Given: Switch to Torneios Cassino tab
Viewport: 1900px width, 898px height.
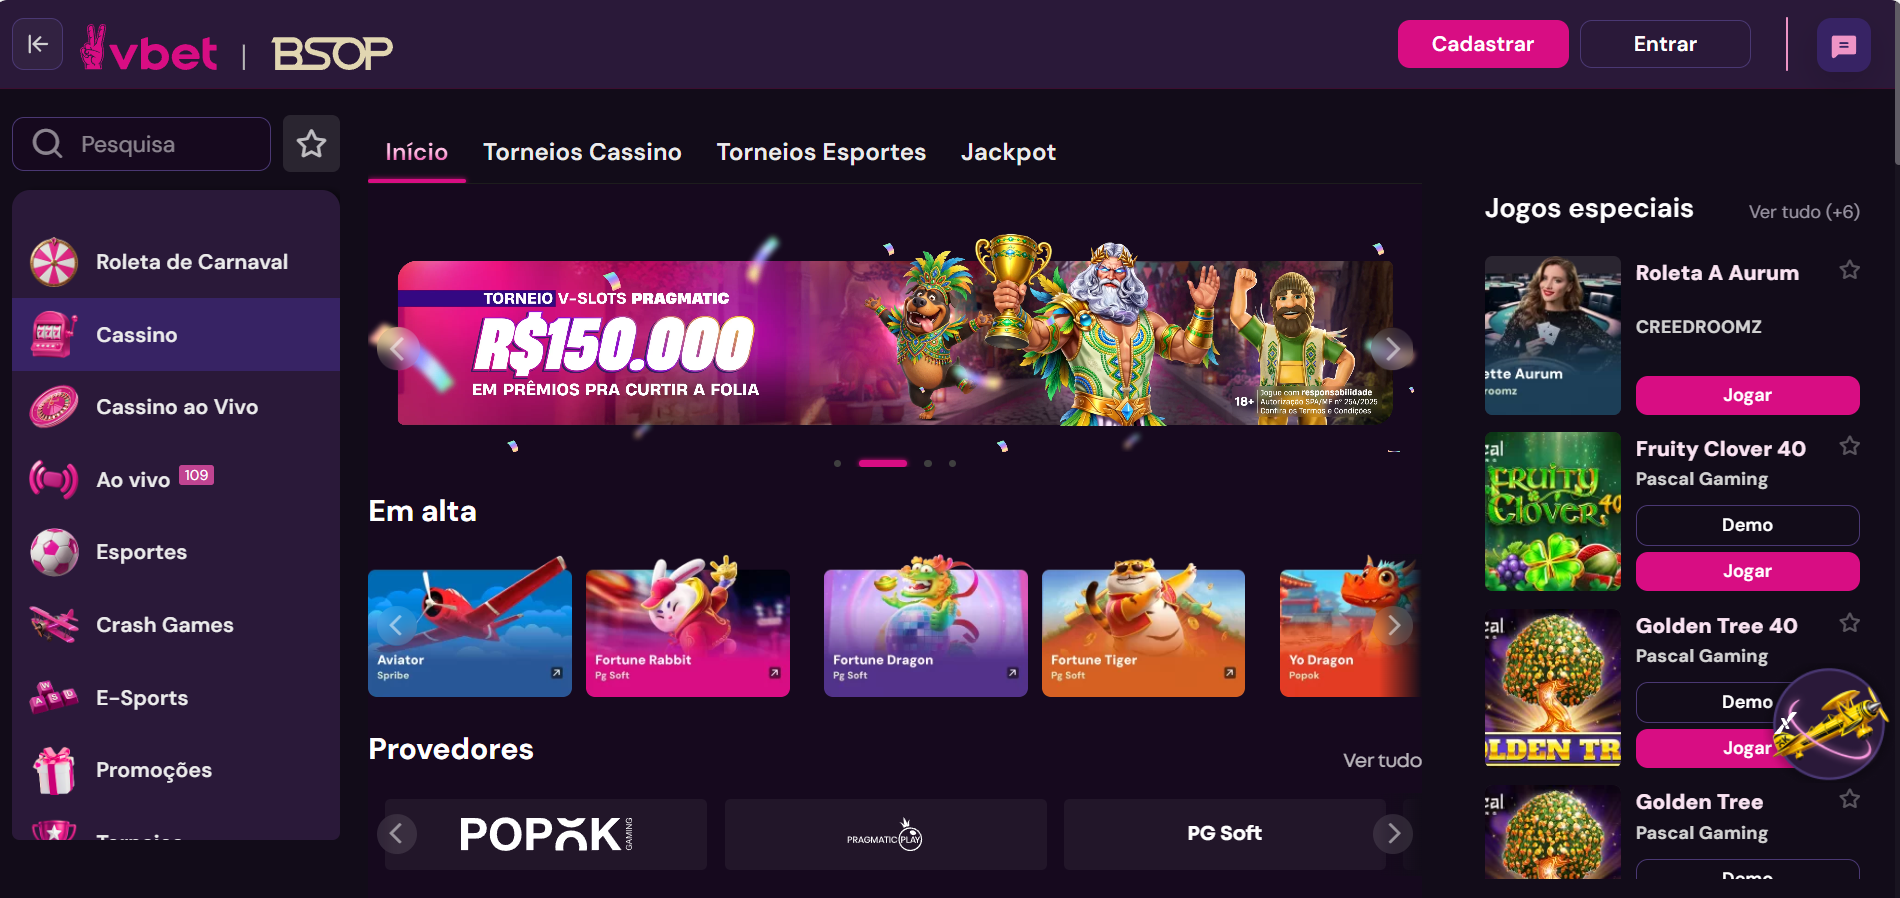Looking at the screenshot, I should point(582,152).
